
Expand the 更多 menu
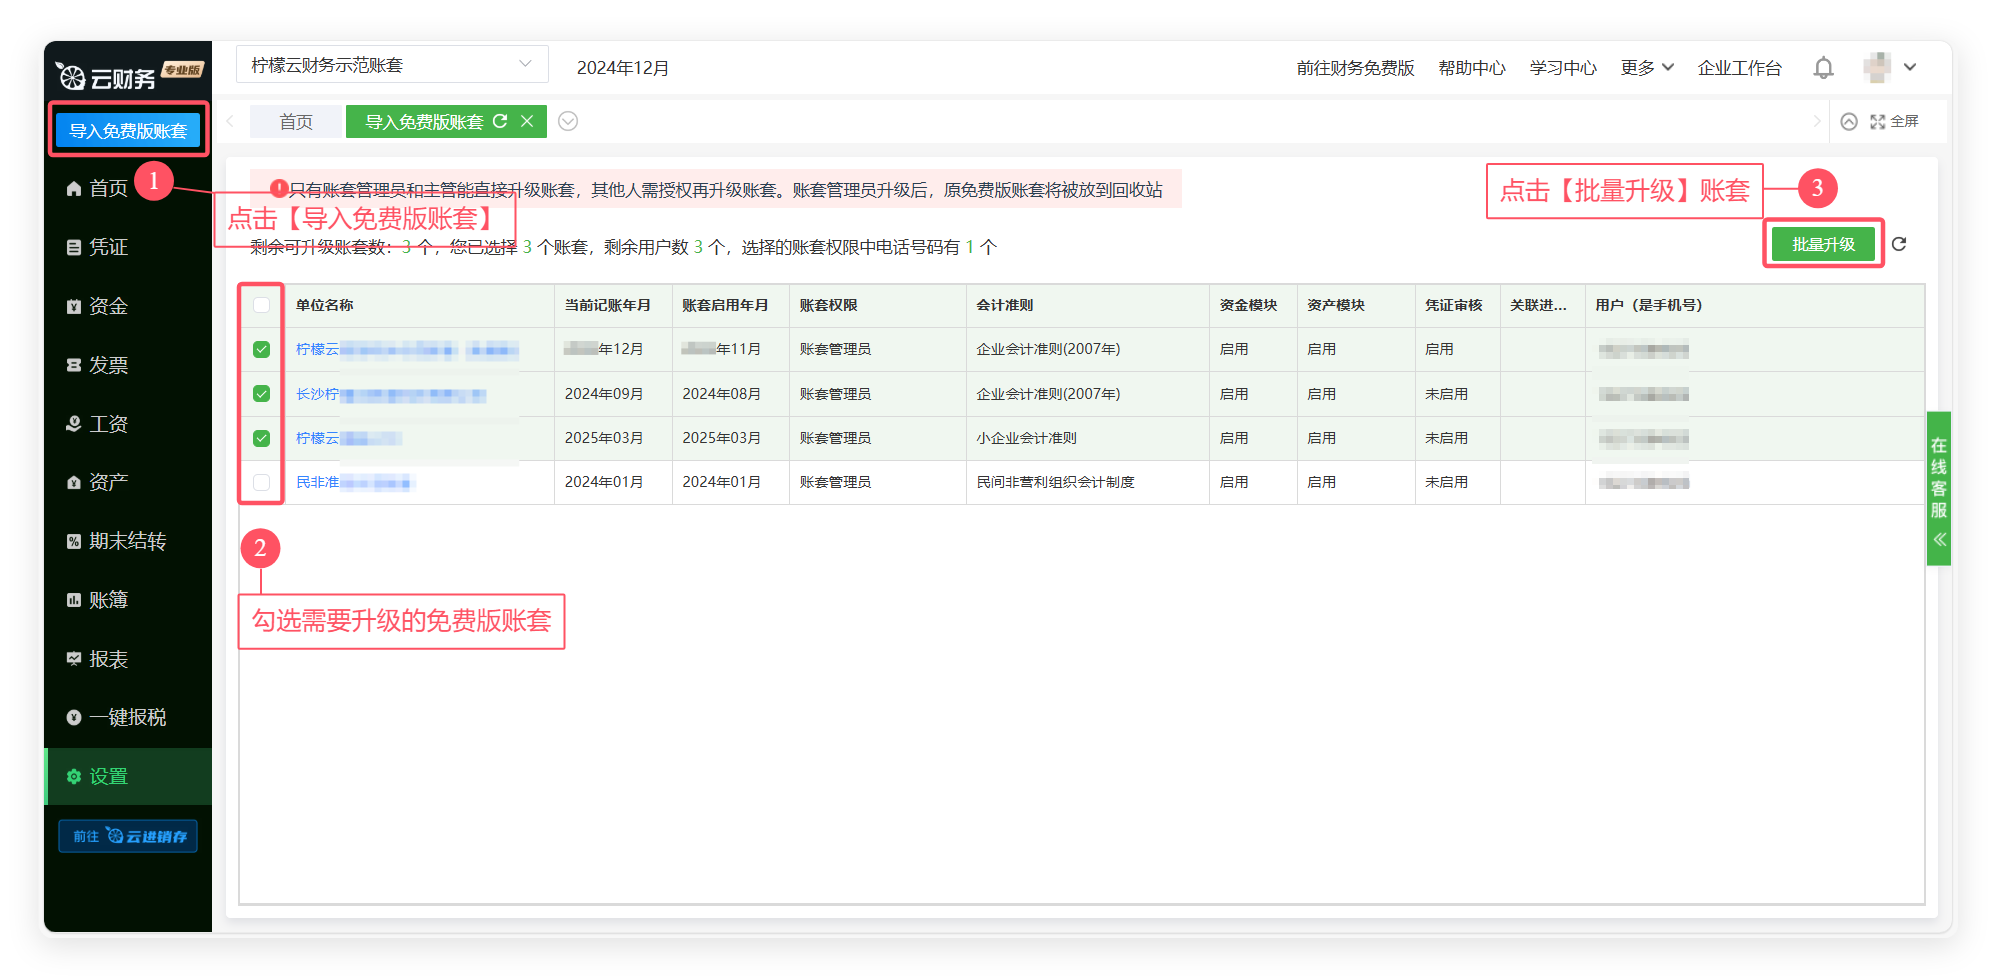(1646, 68)
